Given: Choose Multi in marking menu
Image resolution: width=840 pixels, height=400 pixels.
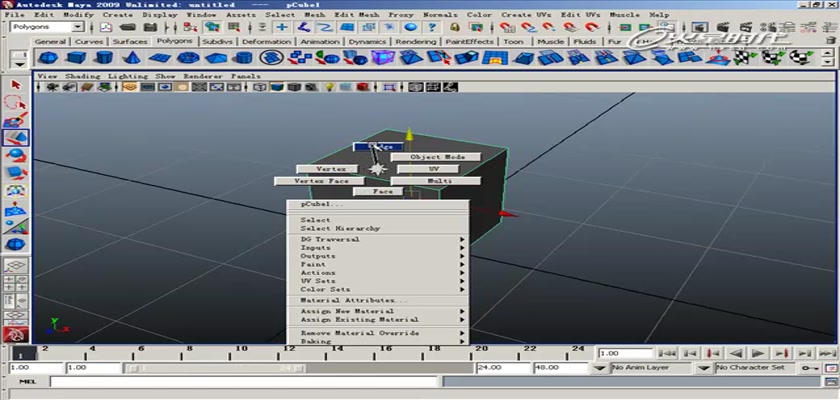Looking at the screenshot, I should [436, 181].
